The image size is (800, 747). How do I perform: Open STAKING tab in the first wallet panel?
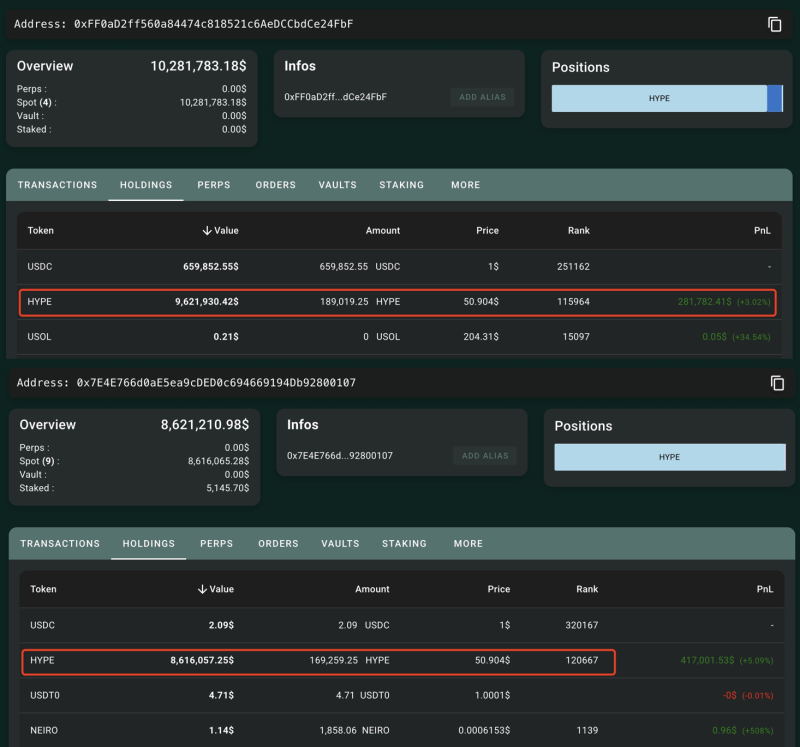402,185
